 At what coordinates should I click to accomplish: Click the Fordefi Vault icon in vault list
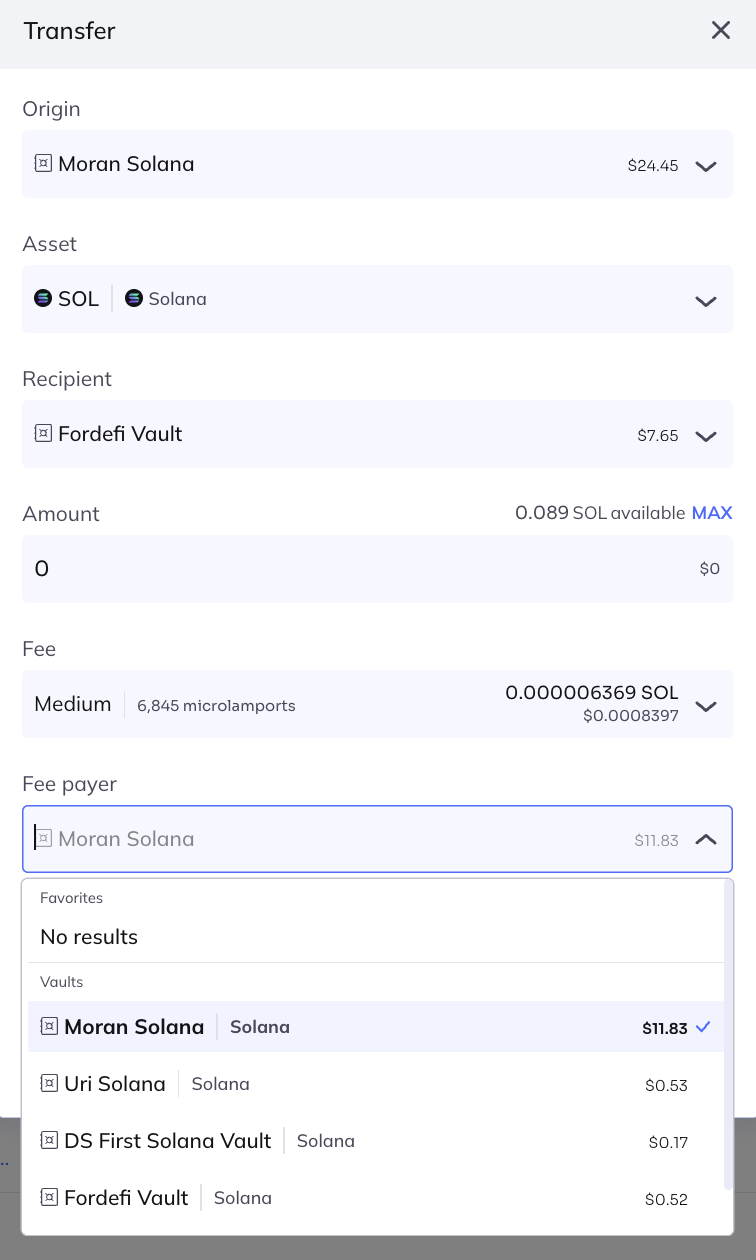coord(49,1198)
